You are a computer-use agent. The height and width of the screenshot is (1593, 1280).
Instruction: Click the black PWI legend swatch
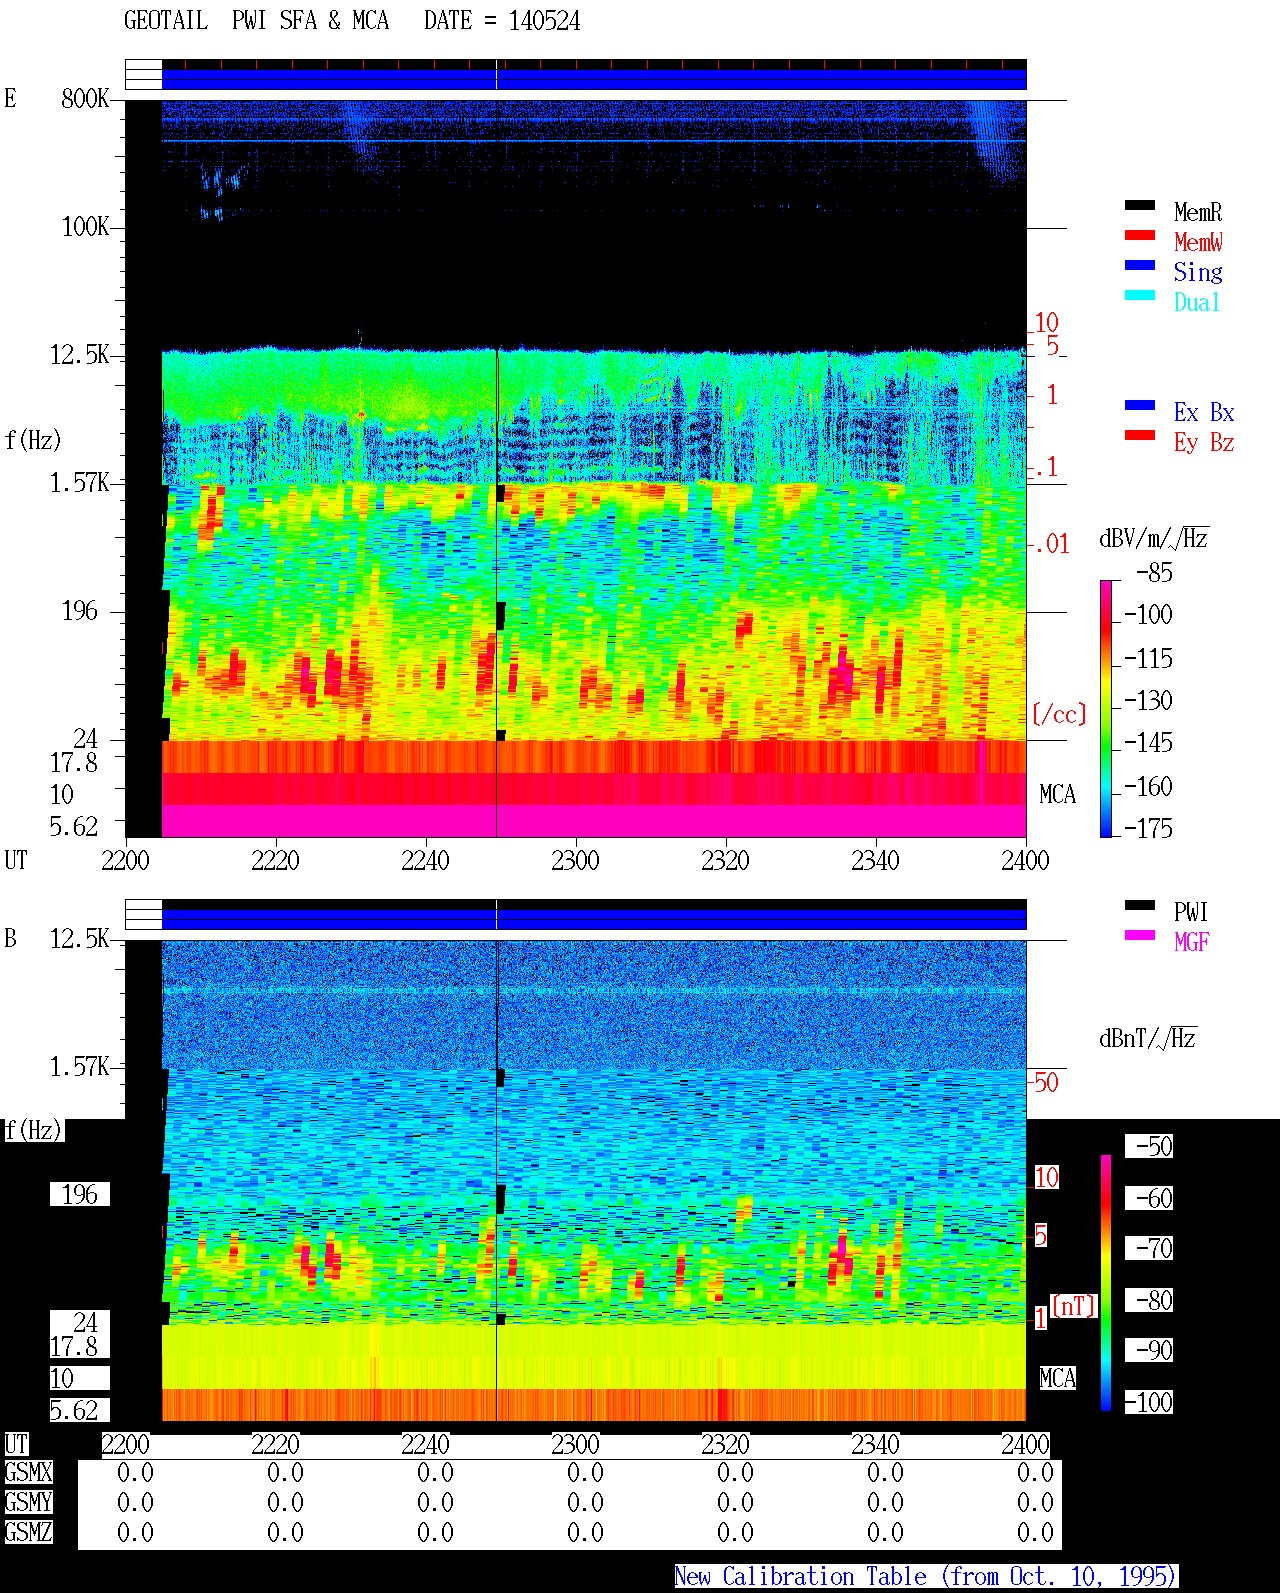(x=1140, y=905)
